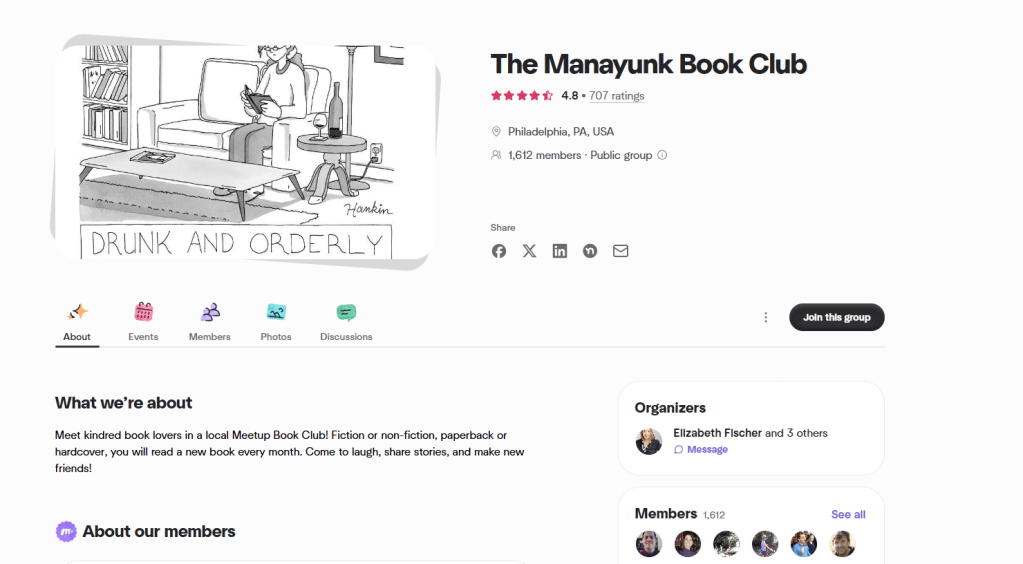Share group on Facebook icon
This screenshot has width=1023, height=564.
(x=498, y=251)
